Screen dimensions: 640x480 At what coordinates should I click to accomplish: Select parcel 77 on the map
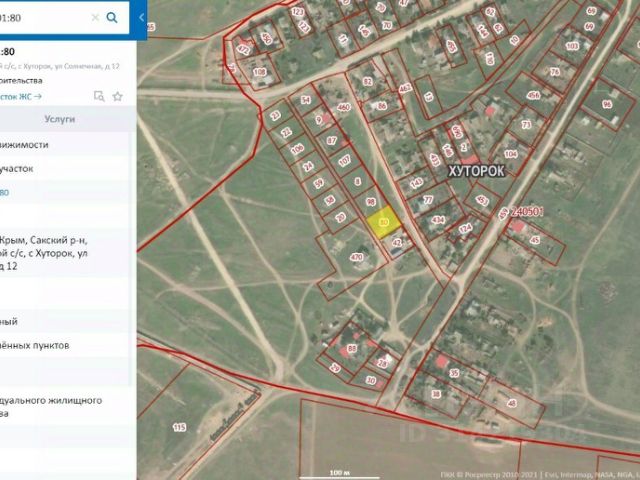click(x=428, y=200)
